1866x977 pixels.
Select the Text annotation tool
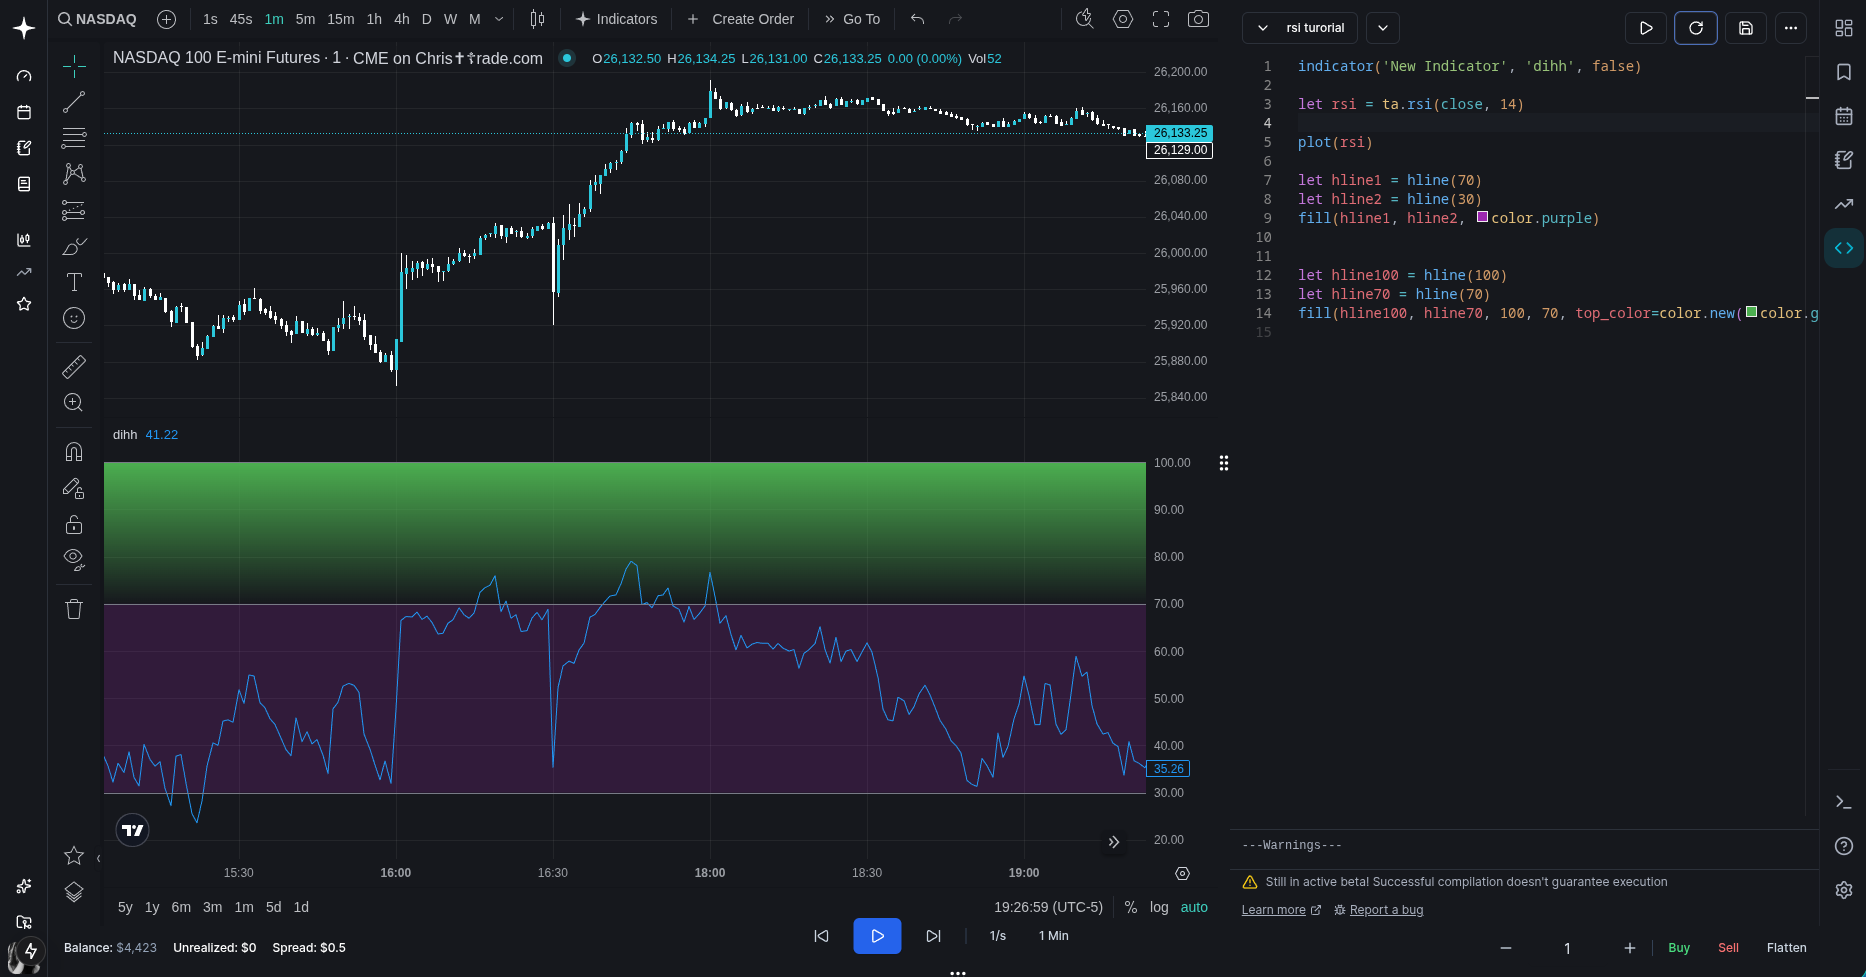pyautogui.click(x=74, y=282)
